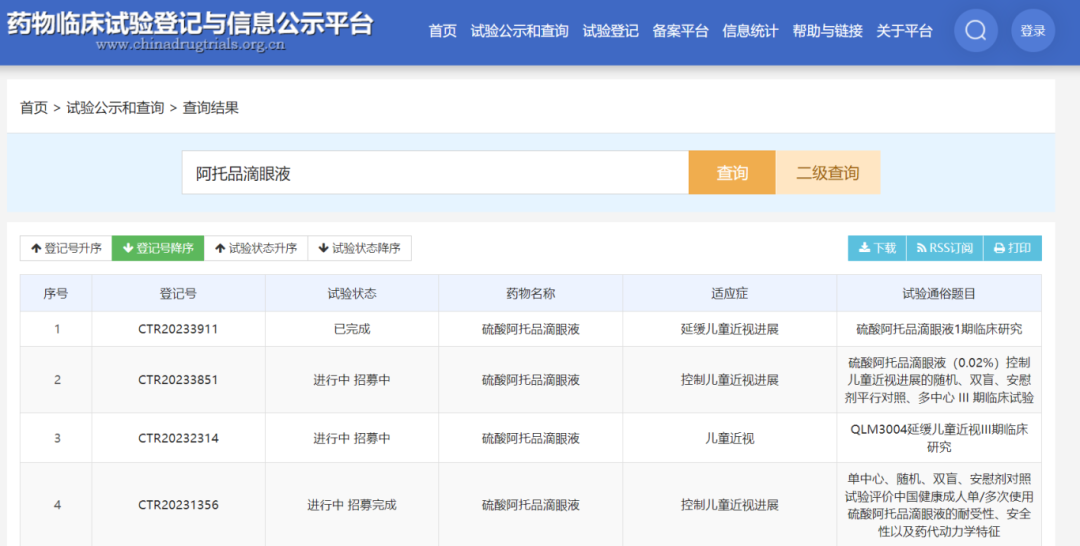Click title 硫酸阿托品滴眼液1期临床研究
1080x546 pixels.
click(x=939, y=329)
